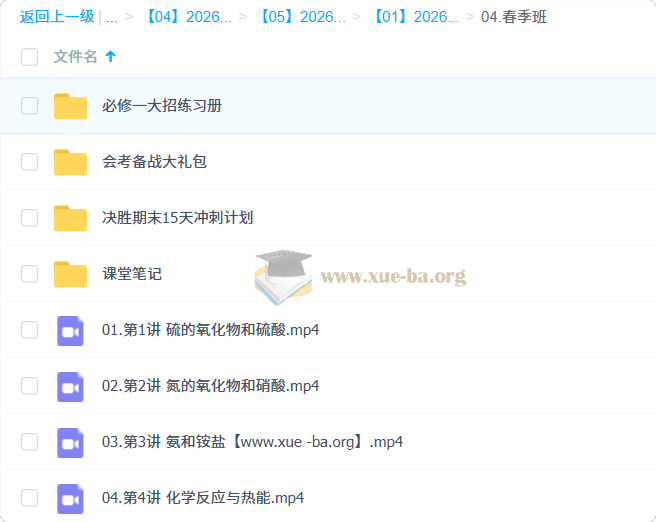Click the 决胜期末15天冲刺计划 folder icon
This screenshot has height=522, width=656.
click(x=70, y=218)
